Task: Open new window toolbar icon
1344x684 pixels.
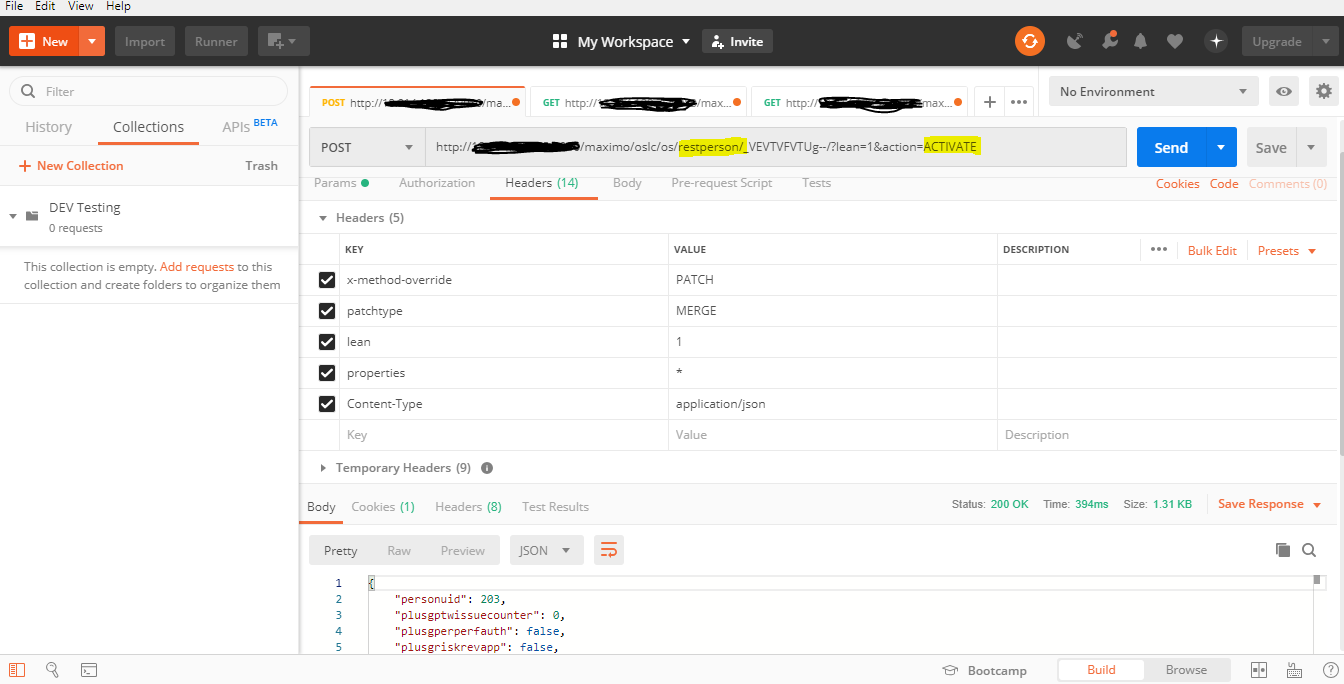Action: point(283,41)
